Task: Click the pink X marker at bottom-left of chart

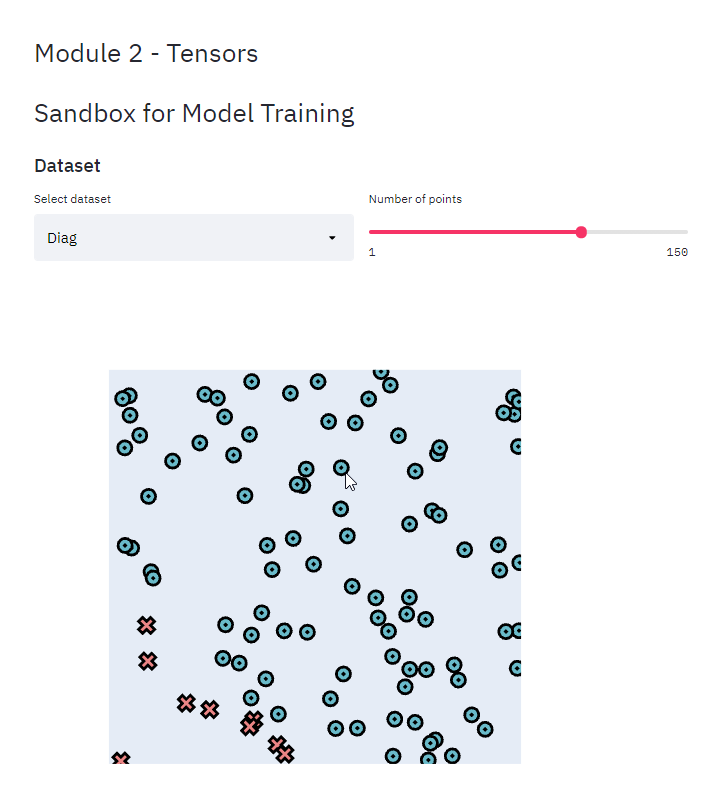Action: [119, 758]
